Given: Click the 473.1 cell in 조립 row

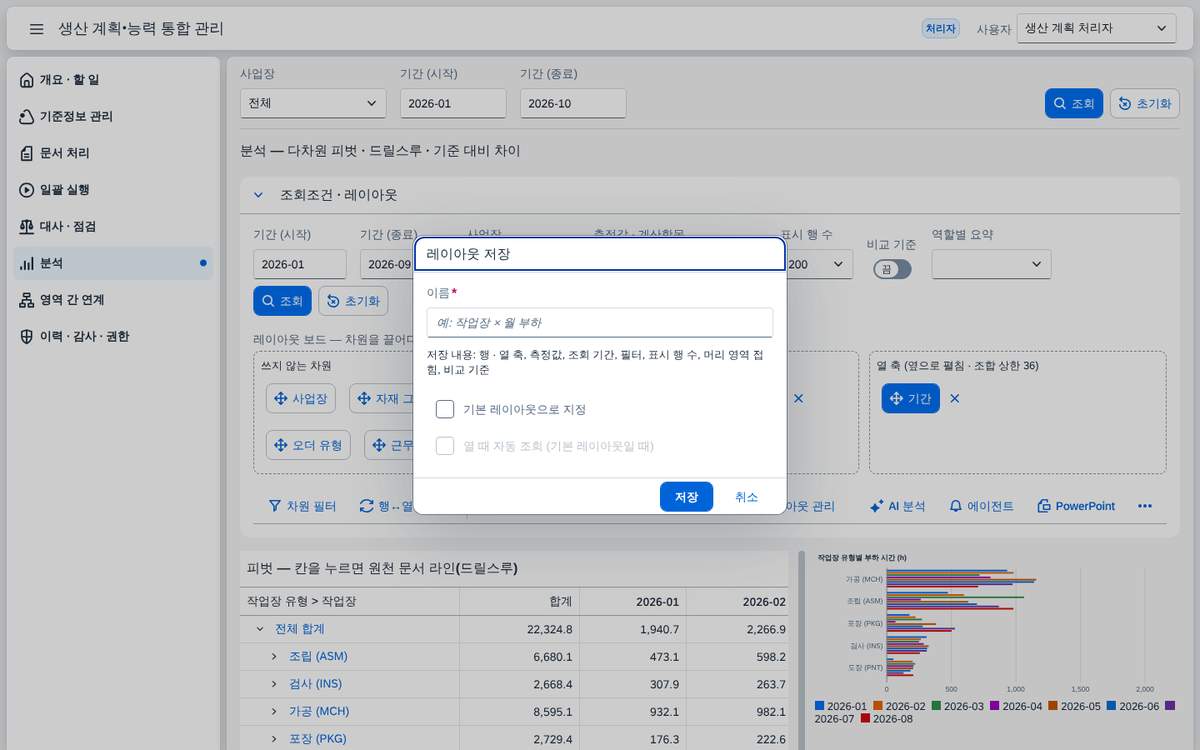Looking at the screenshot, I should click(633, 656).
